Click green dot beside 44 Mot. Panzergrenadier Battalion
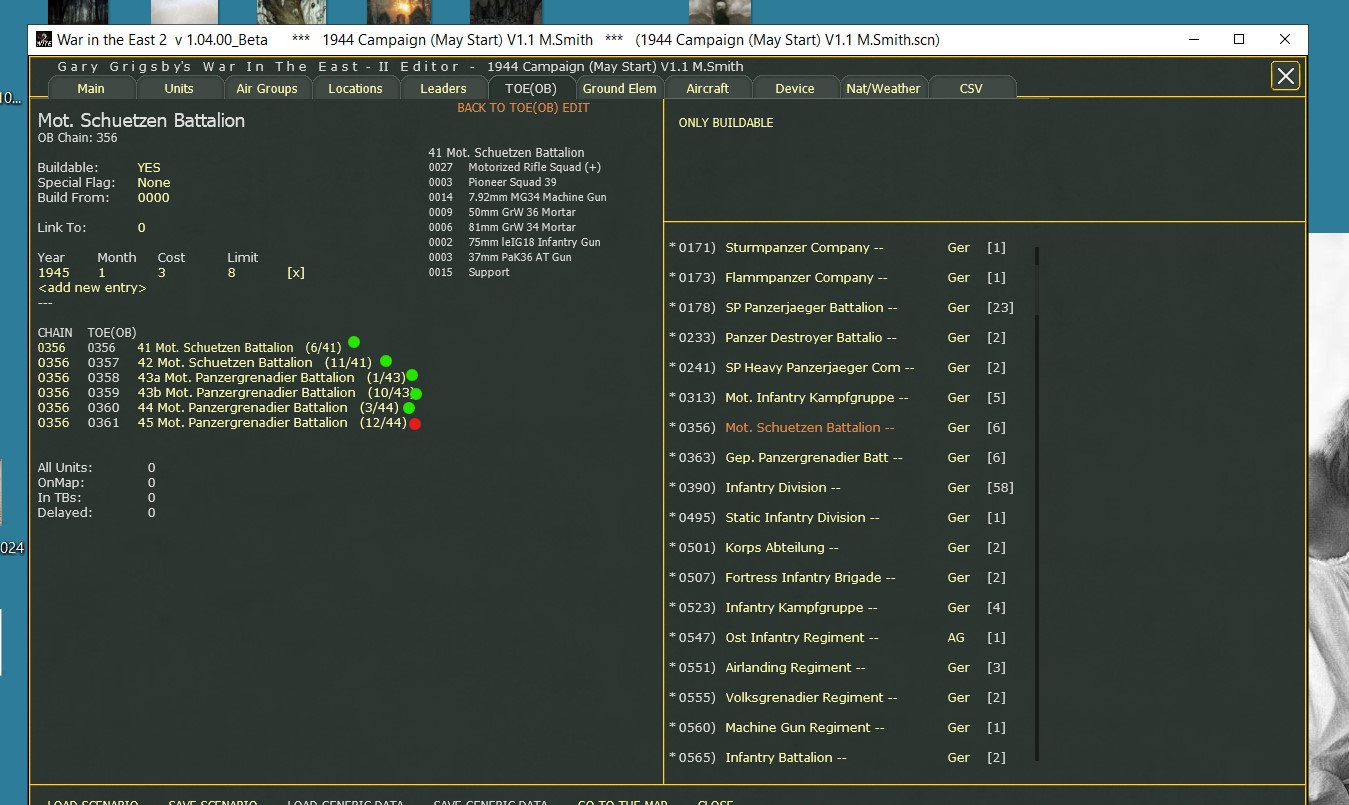Screen dimensions: 1349x805 coord(409,408)
